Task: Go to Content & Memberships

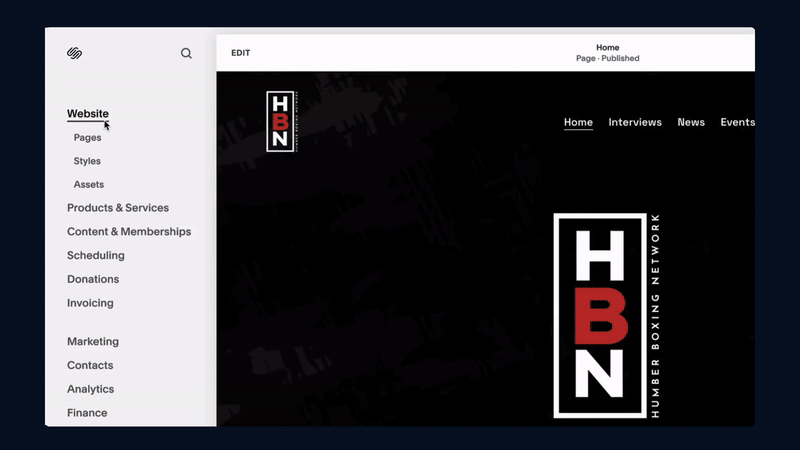Action: click(x=129, y=232)
